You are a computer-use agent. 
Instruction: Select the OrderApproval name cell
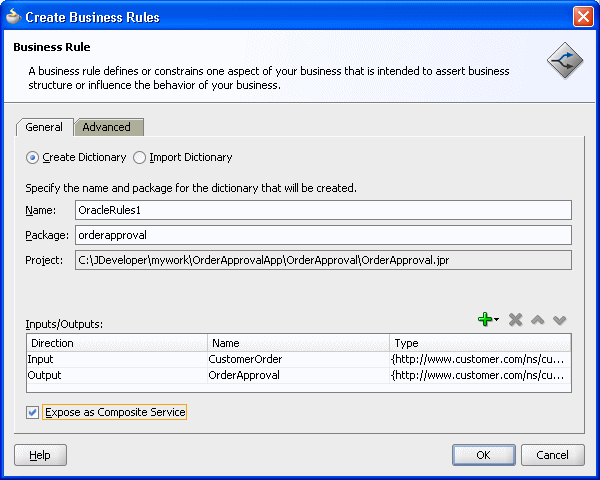coord(298,376)
